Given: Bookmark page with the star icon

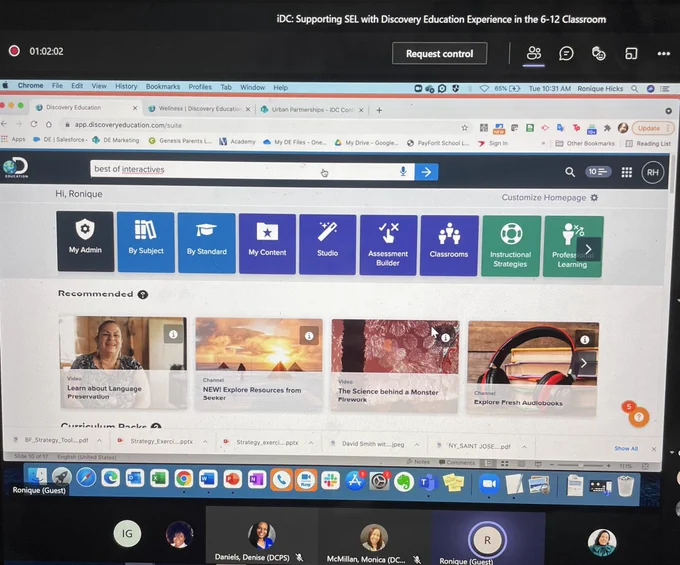Looking at the screenshot, I should pyautogui.click(x=464, y=127).
